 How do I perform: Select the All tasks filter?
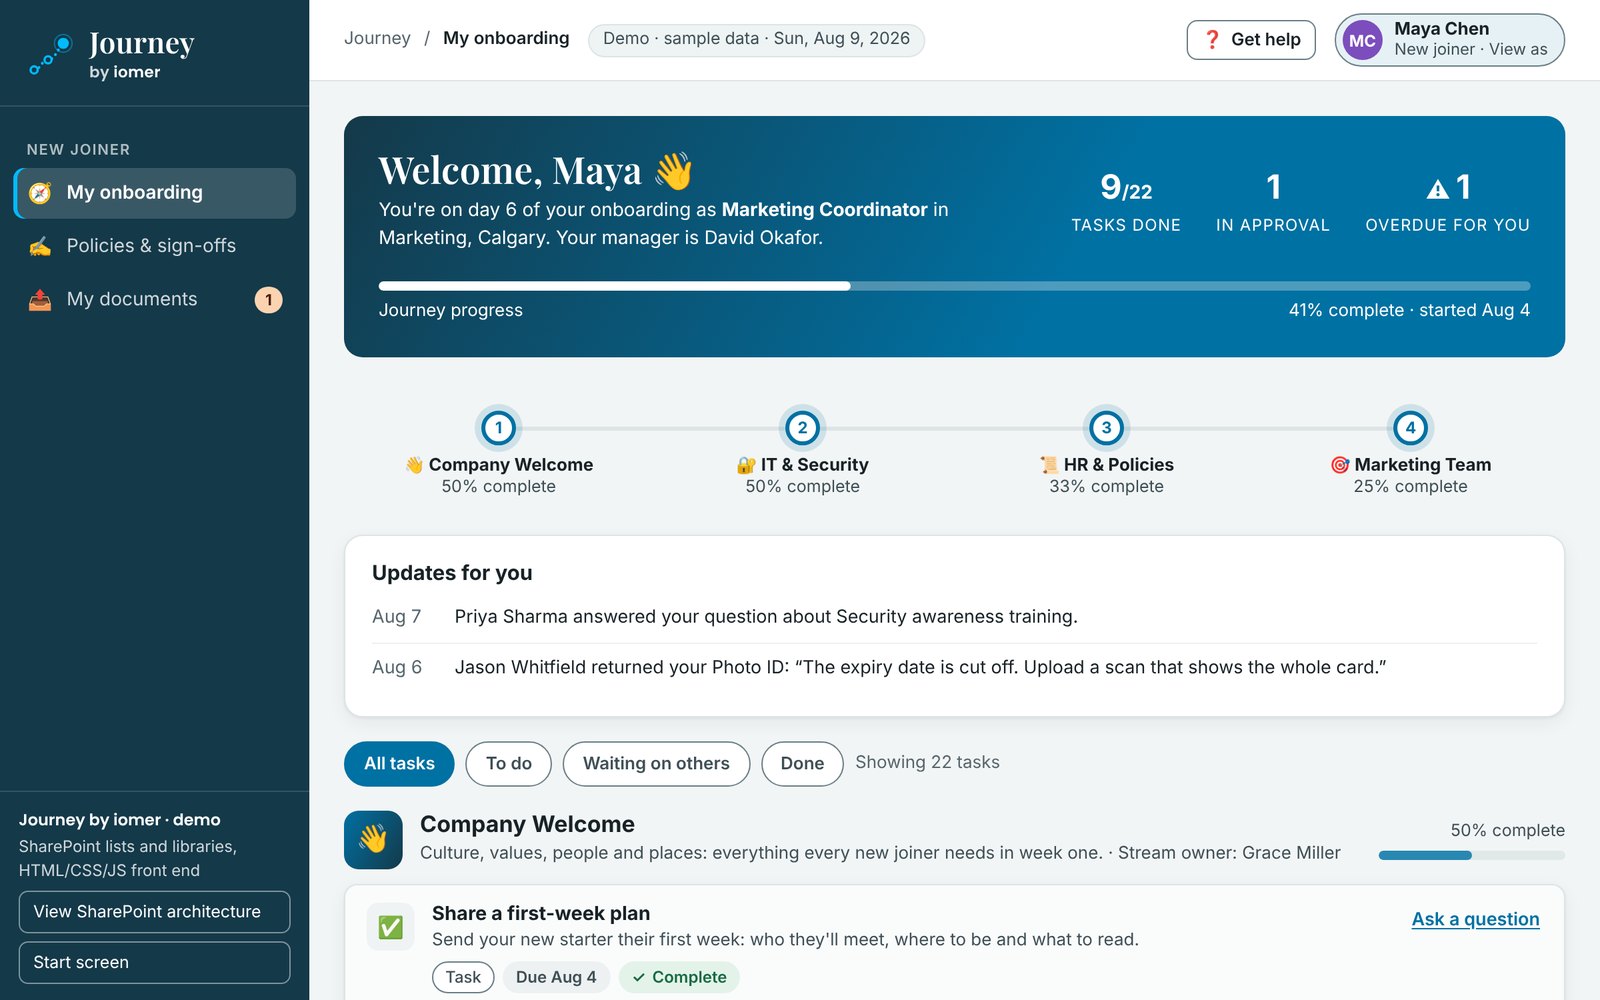399,764
